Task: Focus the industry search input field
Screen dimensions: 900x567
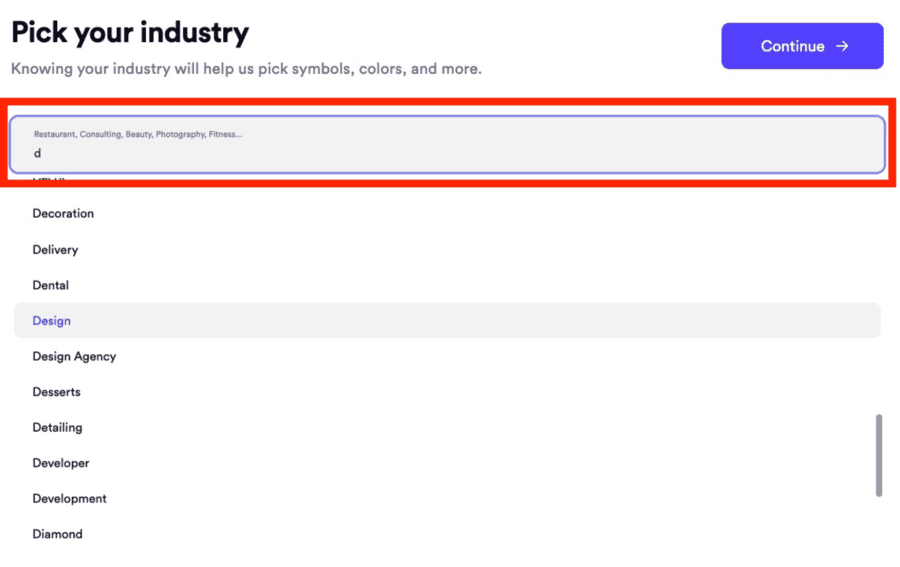Action: click(447, 145)
